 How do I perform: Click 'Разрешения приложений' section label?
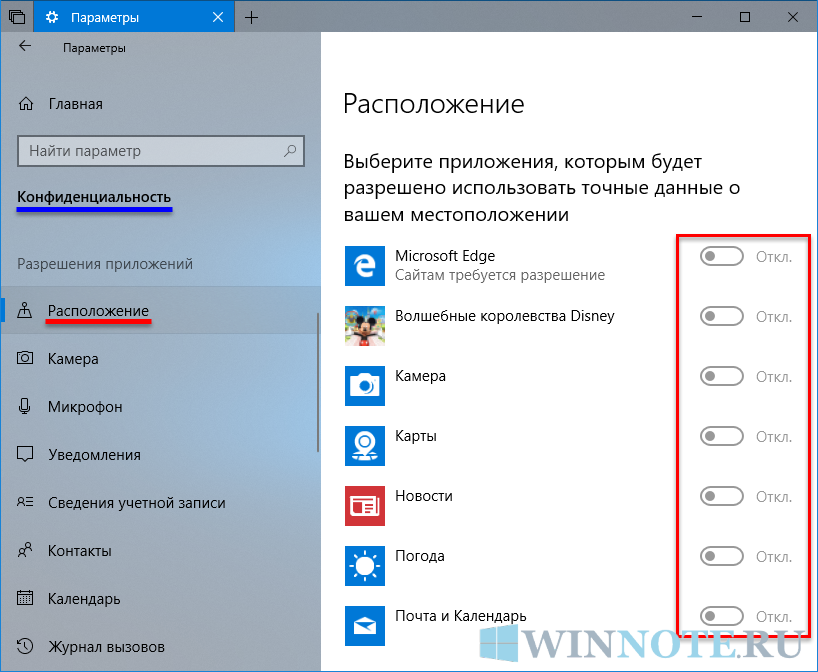[105, 263]
